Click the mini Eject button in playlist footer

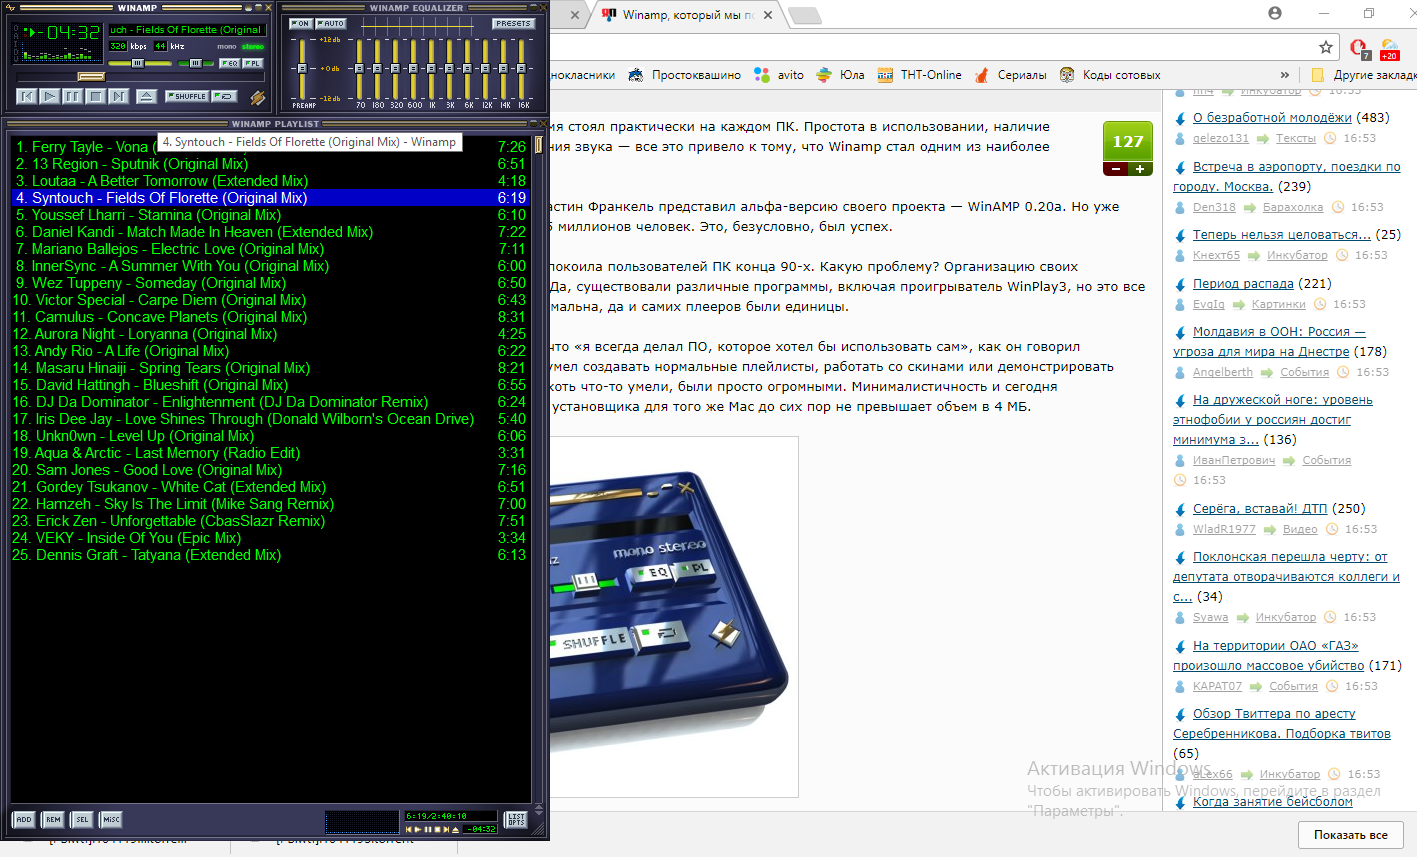coord(456,829)
